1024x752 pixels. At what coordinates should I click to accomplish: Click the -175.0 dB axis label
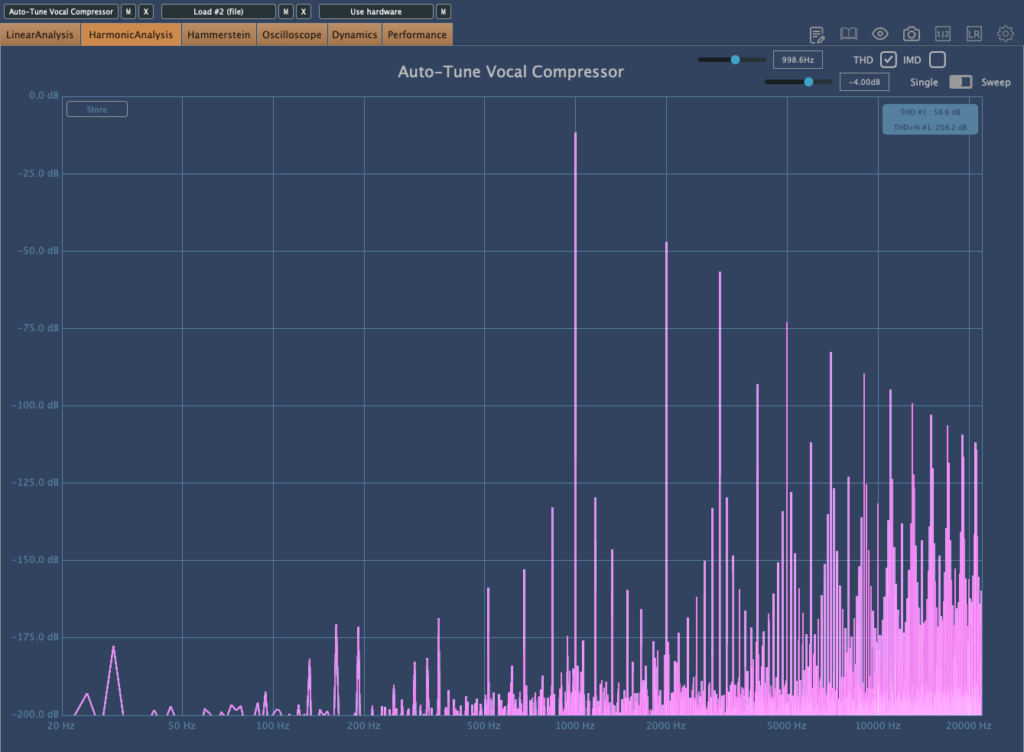click(x=35, y=637)
